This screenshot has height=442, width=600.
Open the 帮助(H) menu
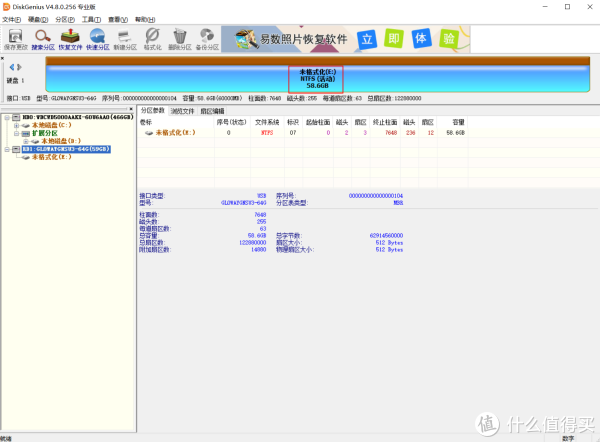point(145,20)
